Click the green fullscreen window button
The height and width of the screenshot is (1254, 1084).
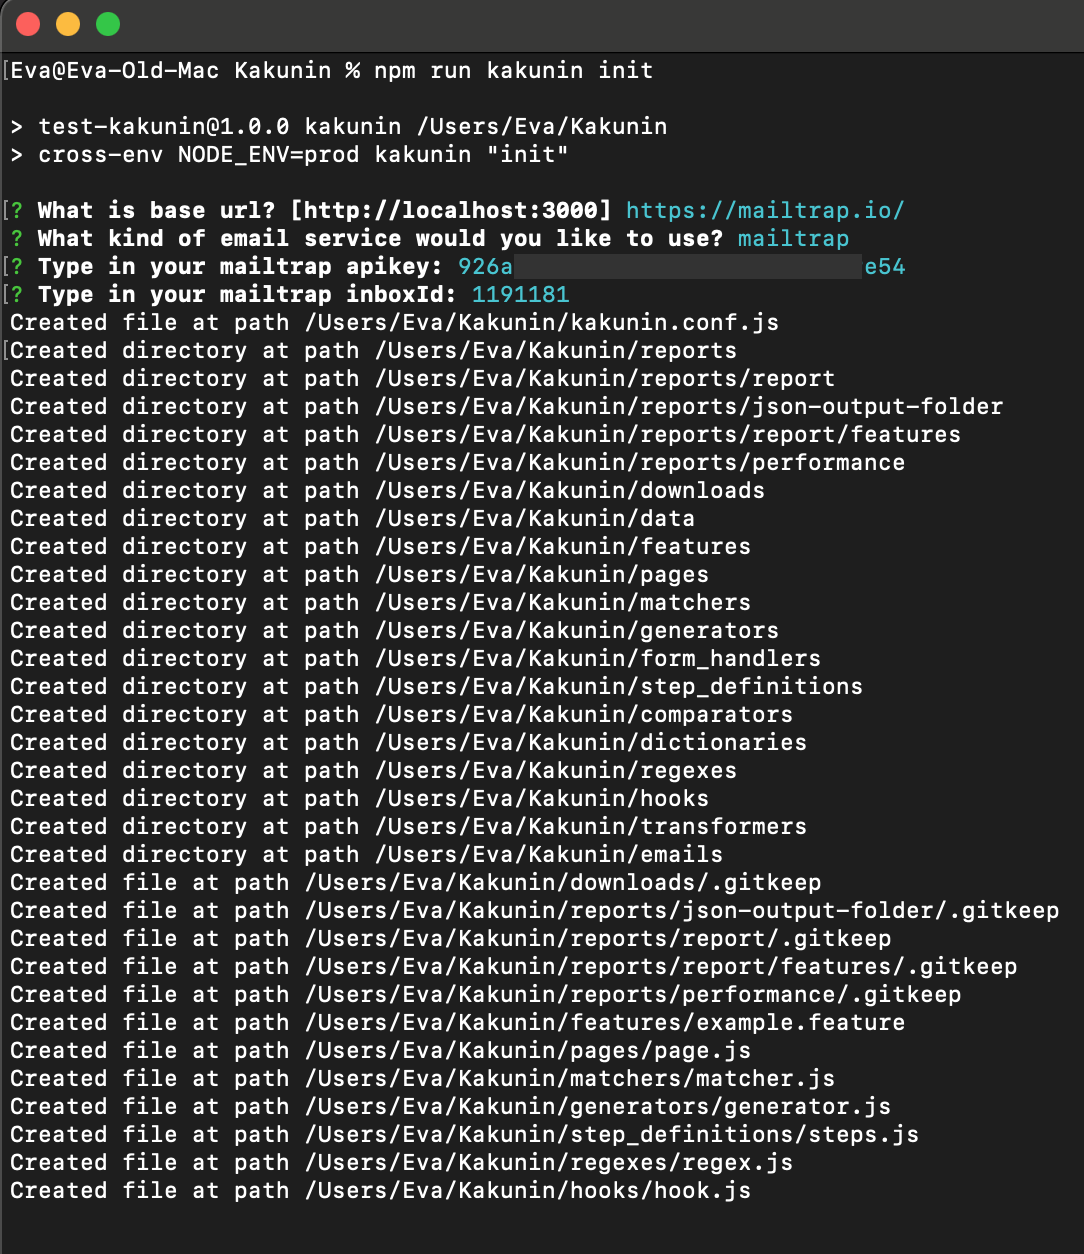(108, 24)
